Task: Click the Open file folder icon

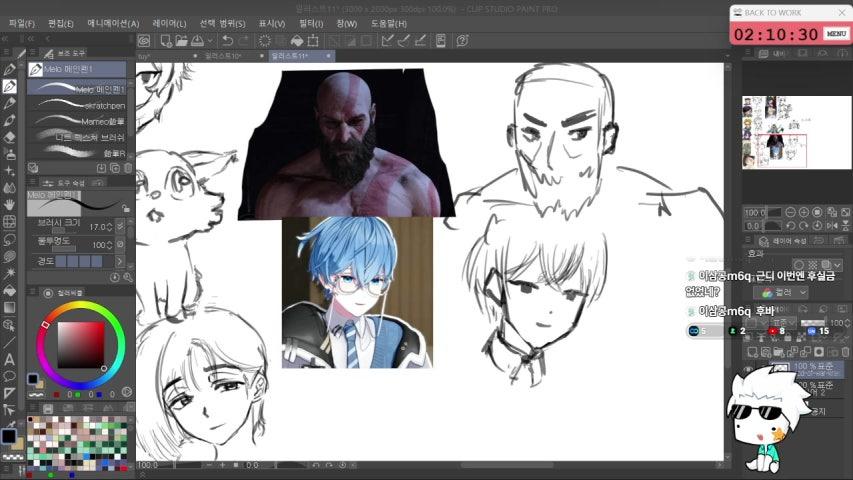Action: point(182,41)
